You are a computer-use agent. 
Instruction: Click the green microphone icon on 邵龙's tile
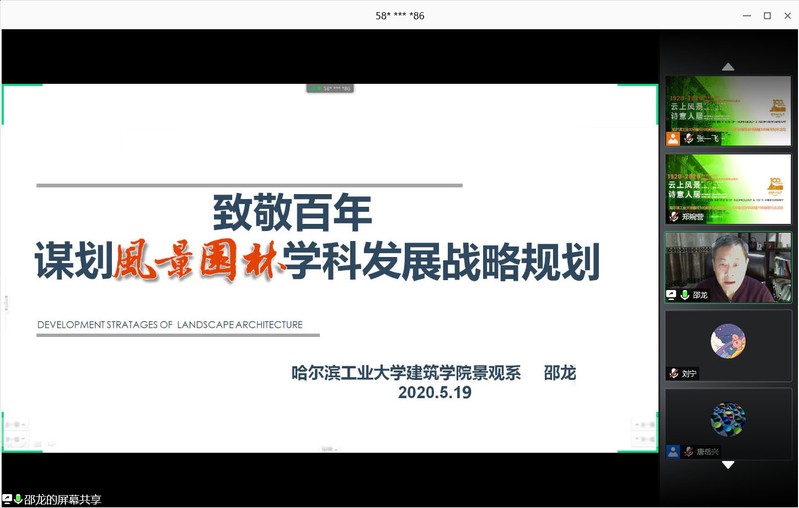coord(685,295)
